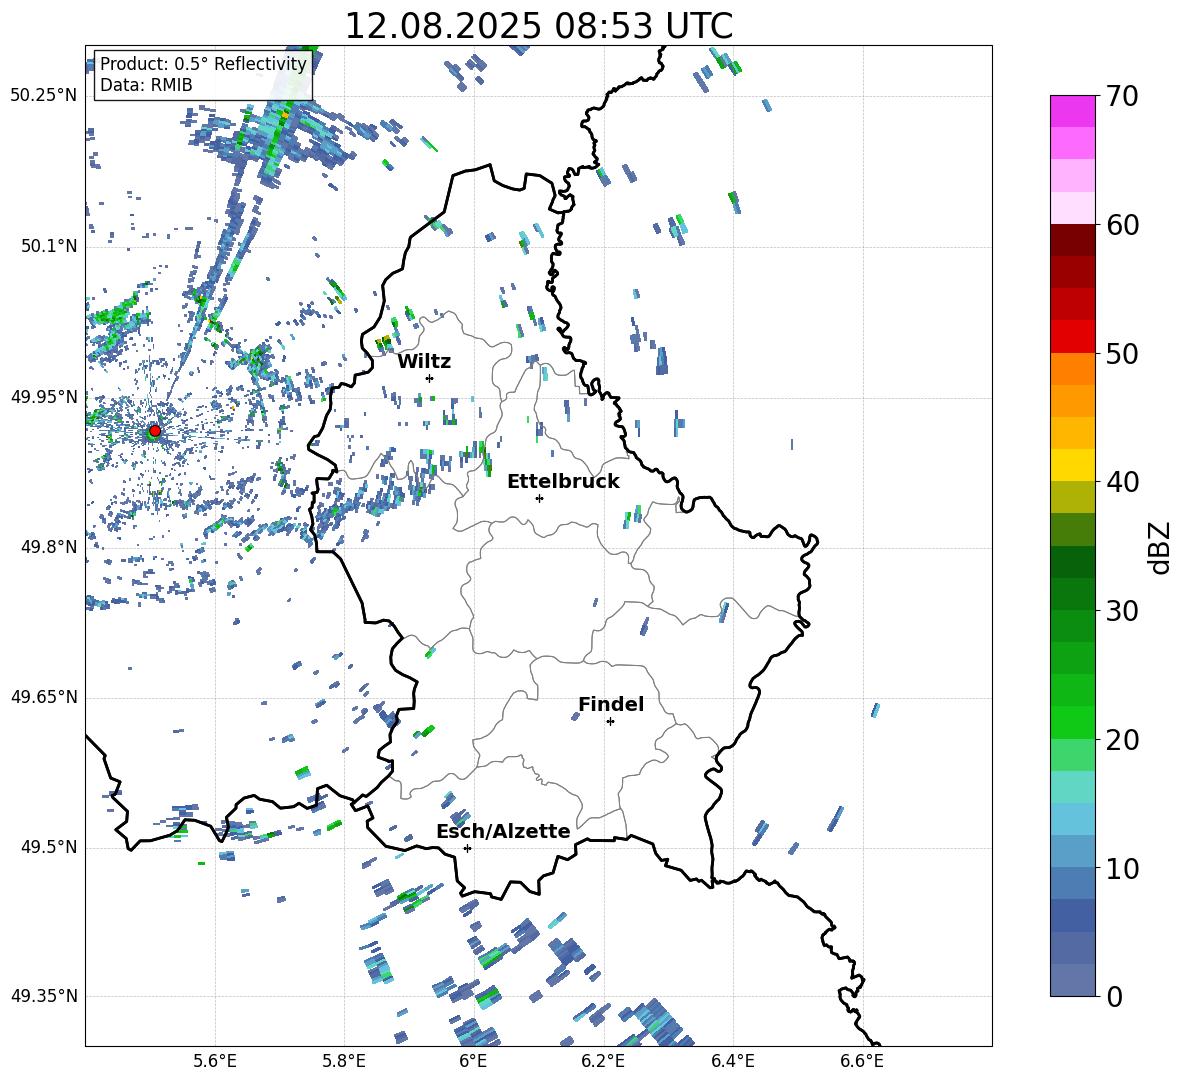This screenshot has width=1184, height=1081.
Task: Click the red radar site marker dot
Action: [155, 431]
